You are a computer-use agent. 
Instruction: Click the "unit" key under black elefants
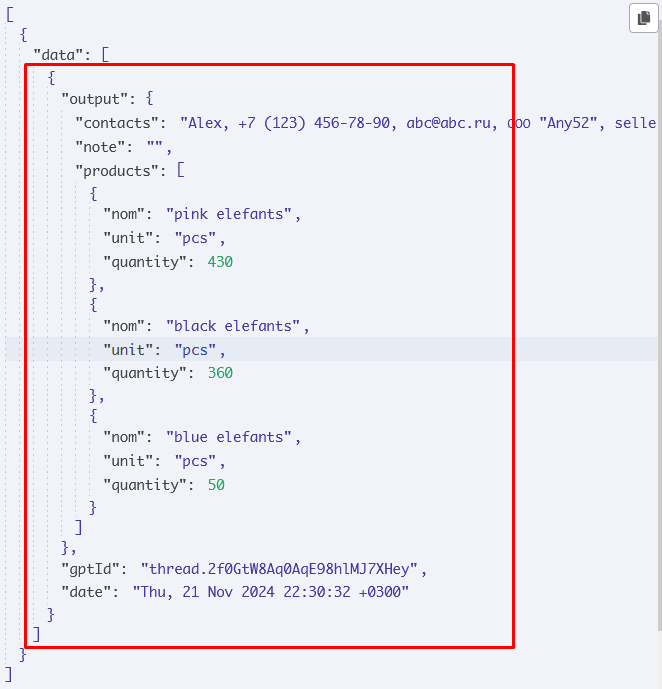coord(128,350)
